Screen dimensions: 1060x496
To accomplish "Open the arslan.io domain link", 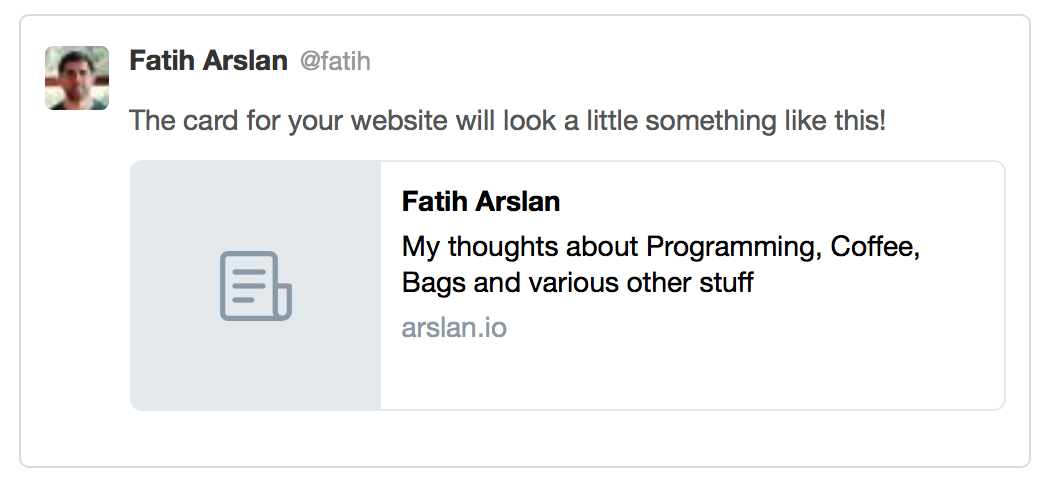I will tap(454, 328).
